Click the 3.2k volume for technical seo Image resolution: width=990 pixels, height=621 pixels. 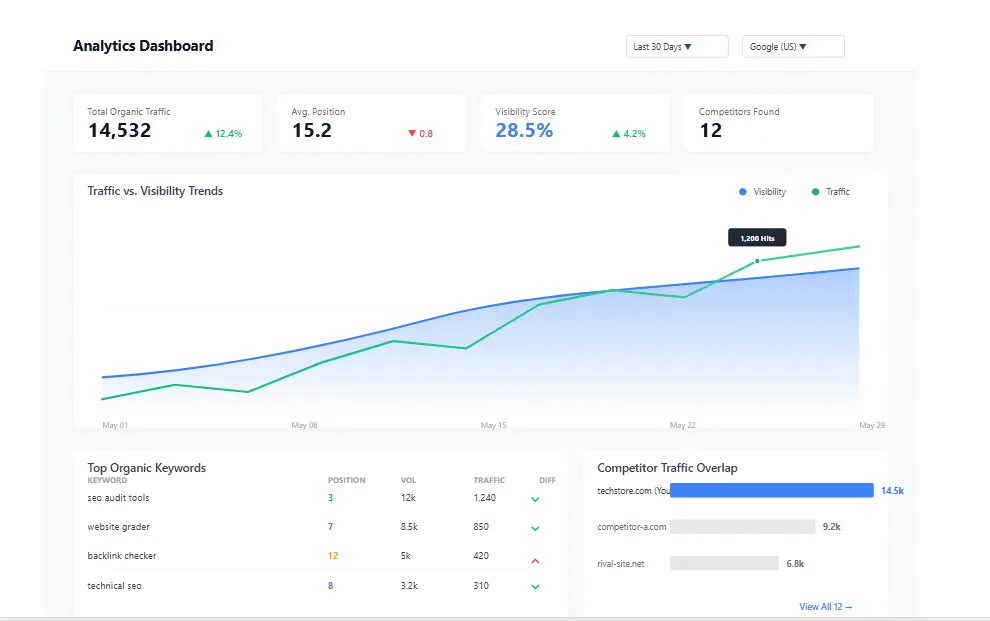pyautogui.click(x=409, y=586)
